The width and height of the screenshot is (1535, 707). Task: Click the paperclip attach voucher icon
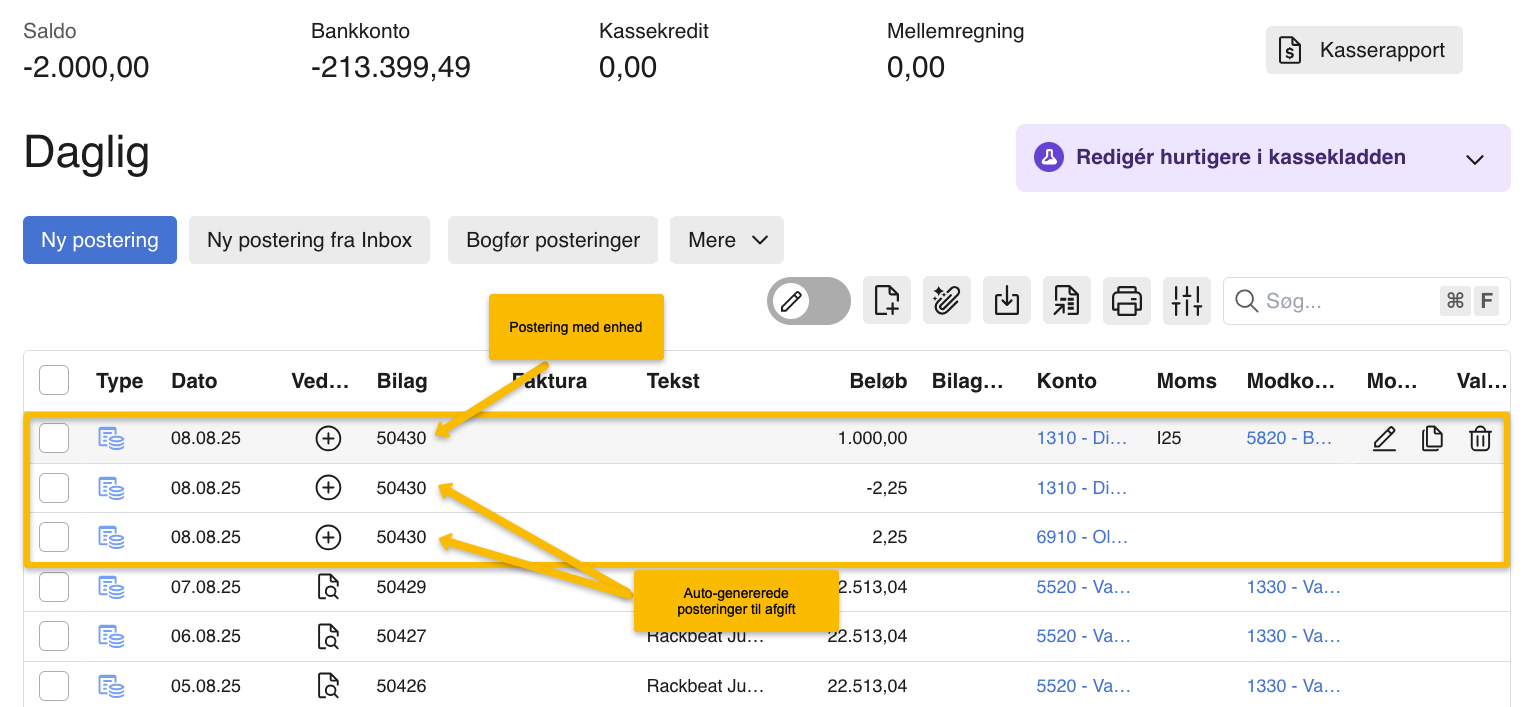[x=947, y=301]
